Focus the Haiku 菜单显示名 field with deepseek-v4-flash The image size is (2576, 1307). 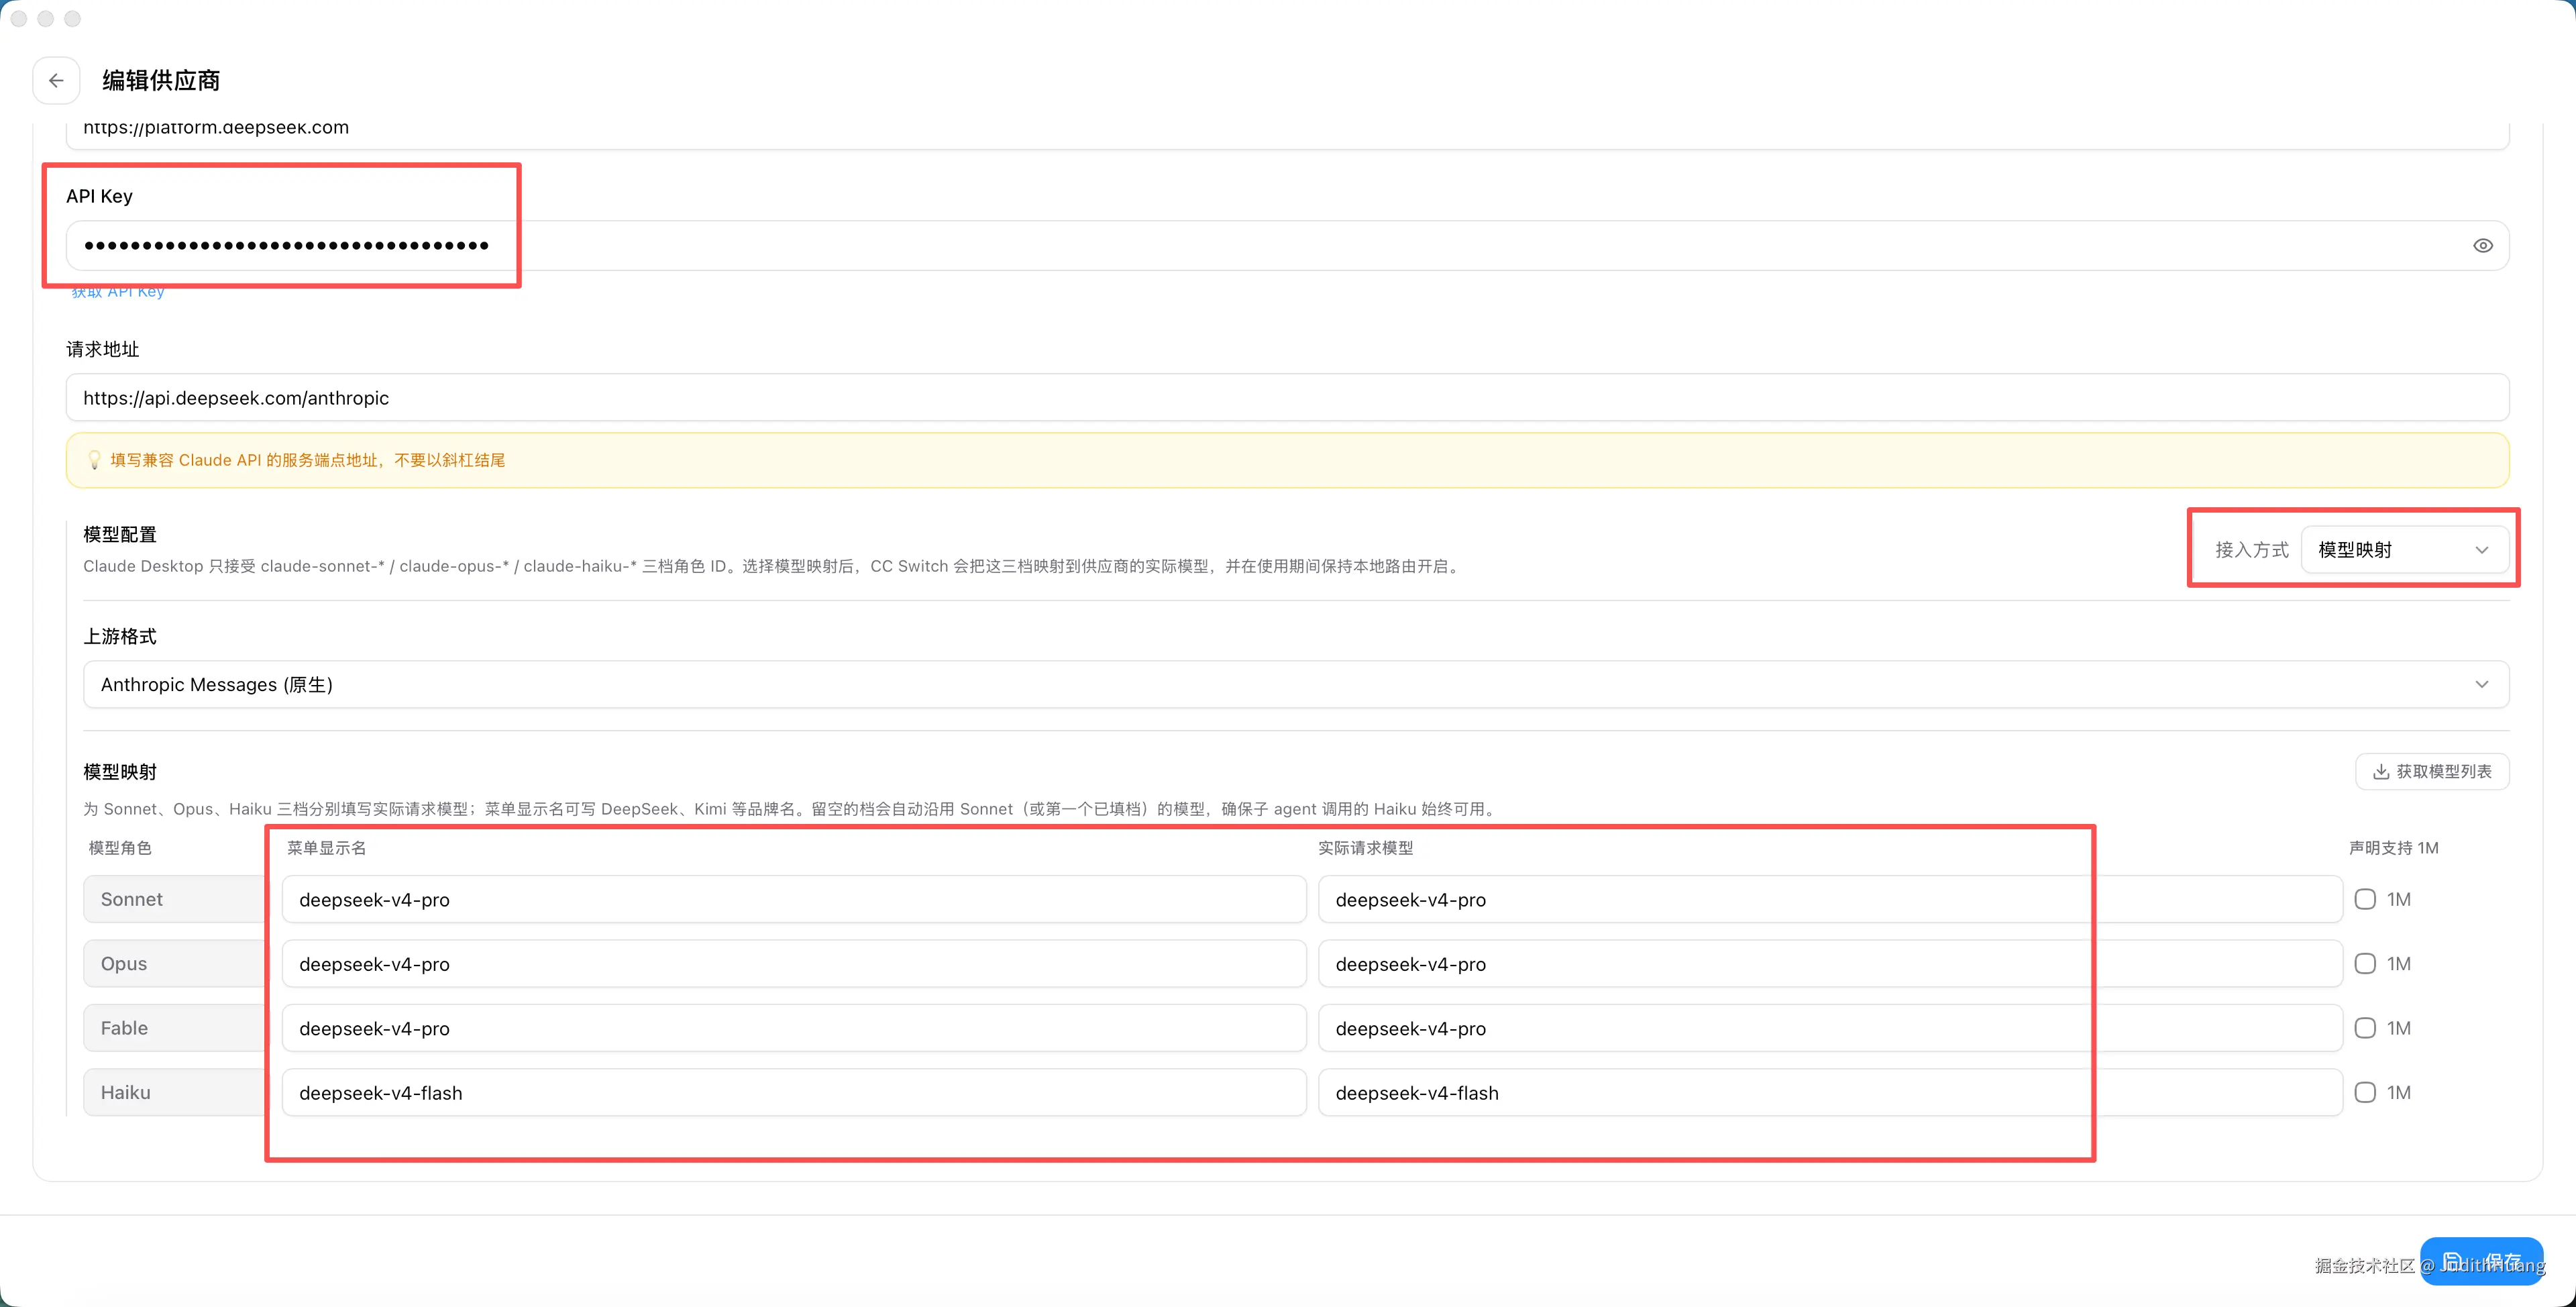794,1092
